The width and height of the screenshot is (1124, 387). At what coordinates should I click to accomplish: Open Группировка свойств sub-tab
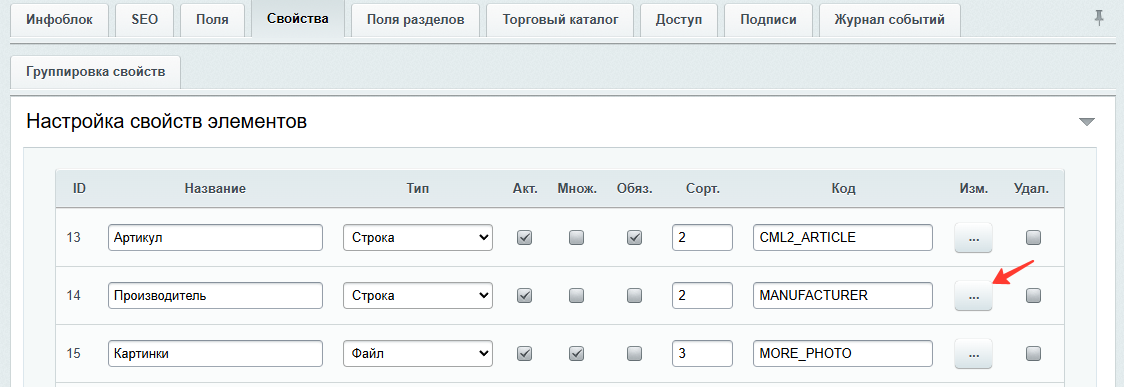coord(95,72)
